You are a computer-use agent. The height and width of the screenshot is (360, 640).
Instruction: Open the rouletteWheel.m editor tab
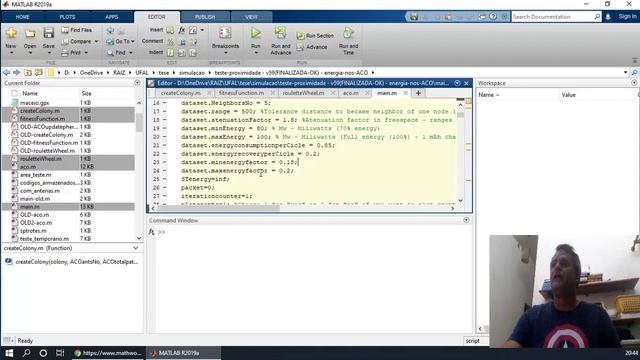[303, 93]
